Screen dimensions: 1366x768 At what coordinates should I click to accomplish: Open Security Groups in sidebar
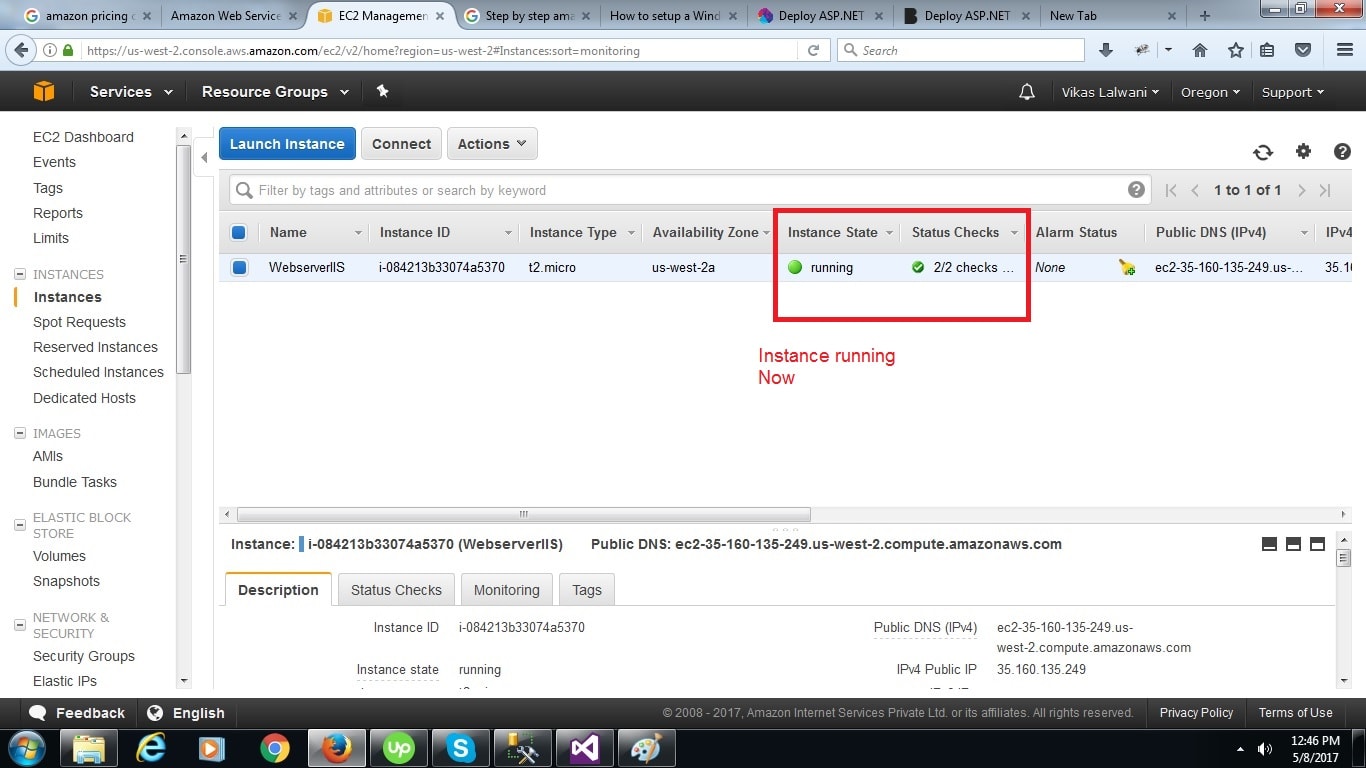pos(84,656)
